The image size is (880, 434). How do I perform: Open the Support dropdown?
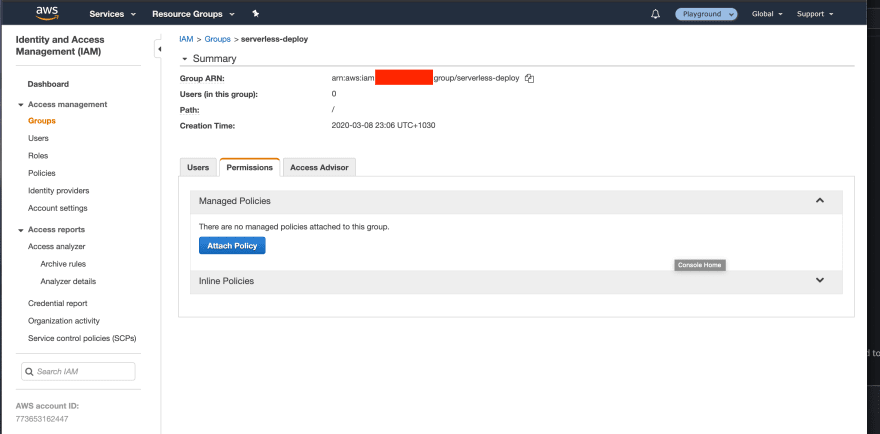click(x=815, y=14)
